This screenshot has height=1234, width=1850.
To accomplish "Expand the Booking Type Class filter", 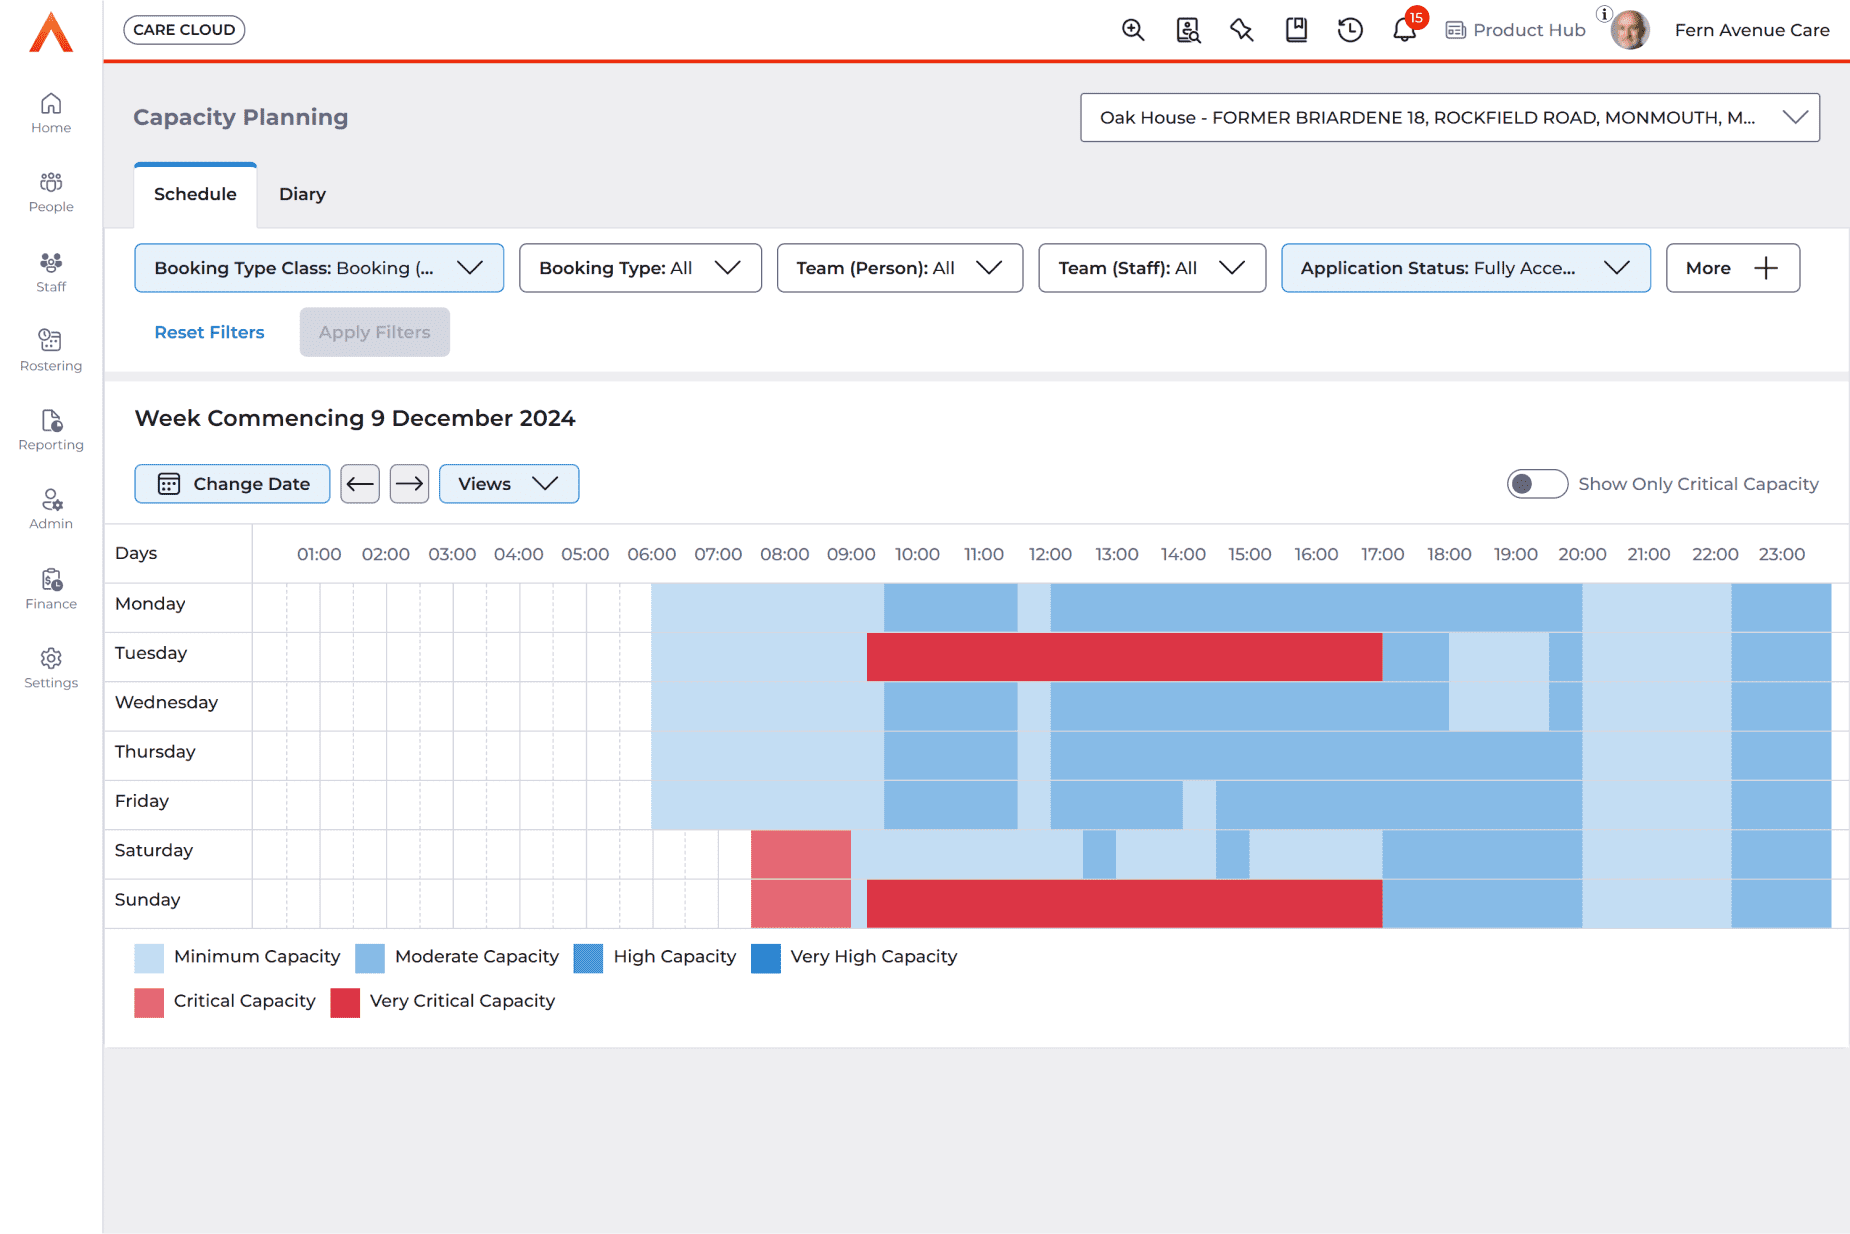I will pos(319,268).
